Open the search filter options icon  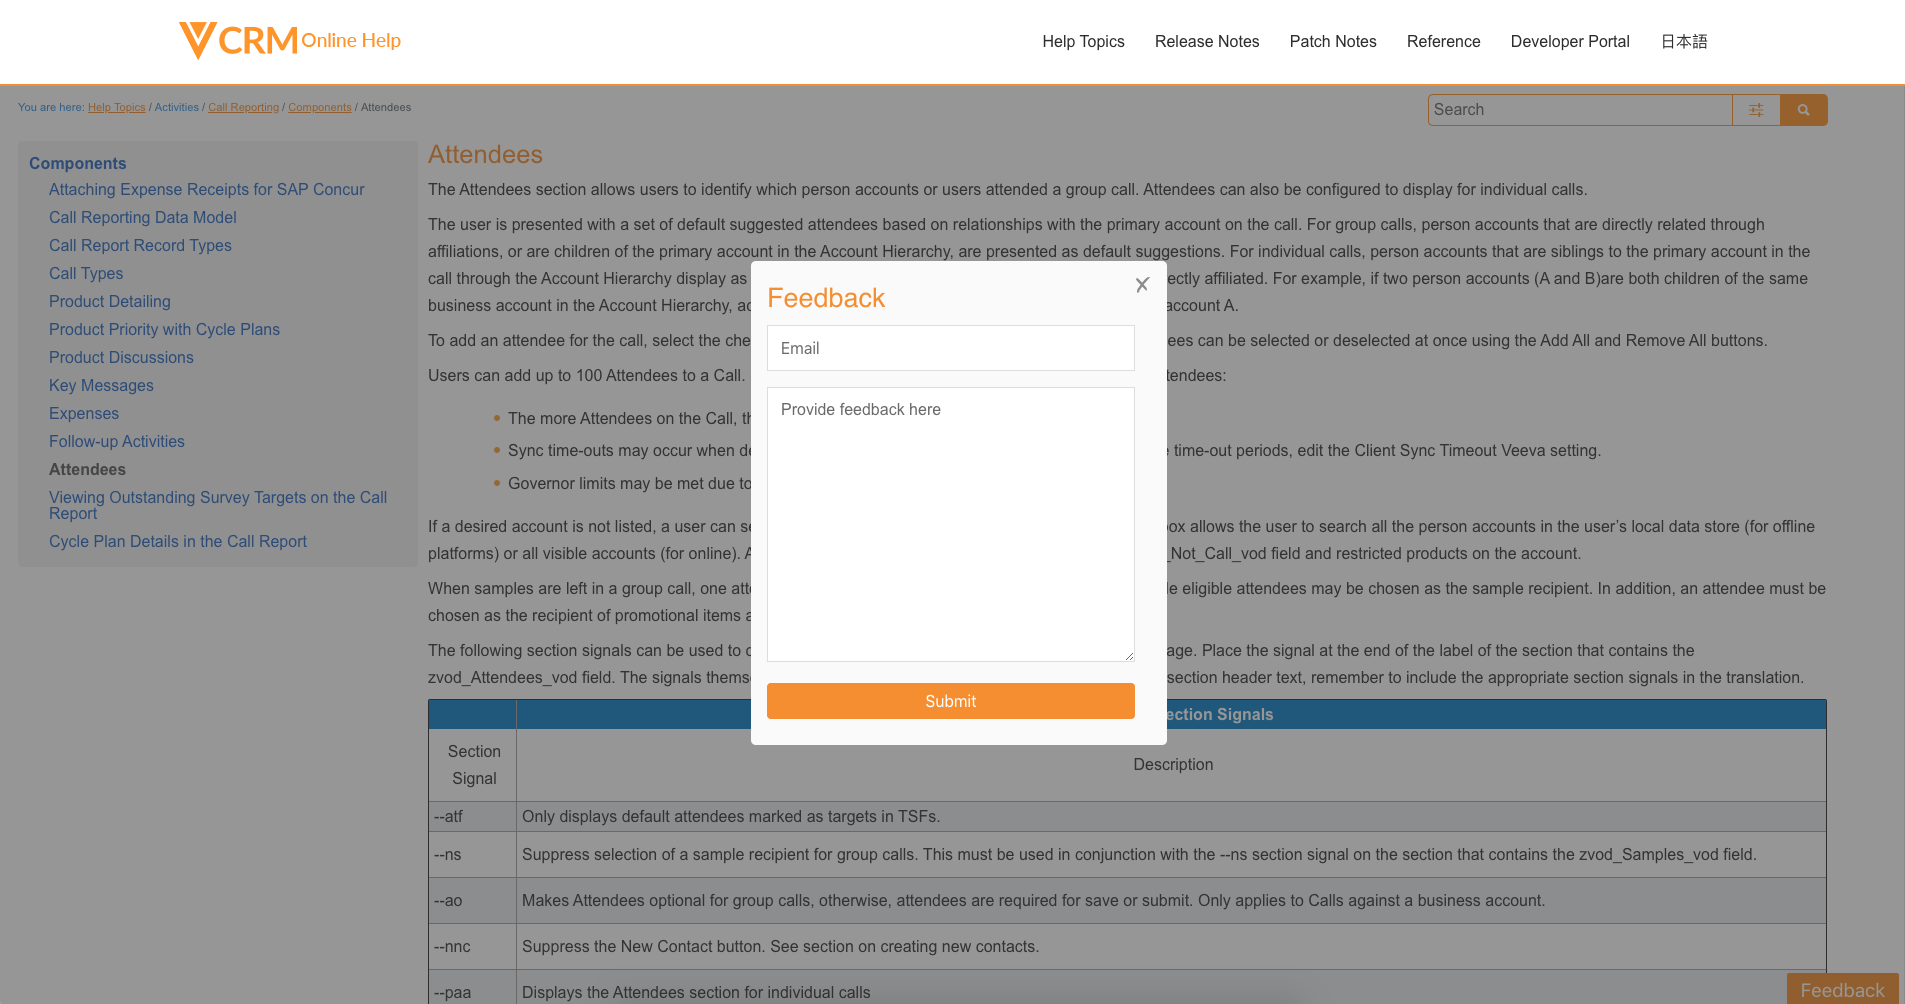pos(1756,110)
